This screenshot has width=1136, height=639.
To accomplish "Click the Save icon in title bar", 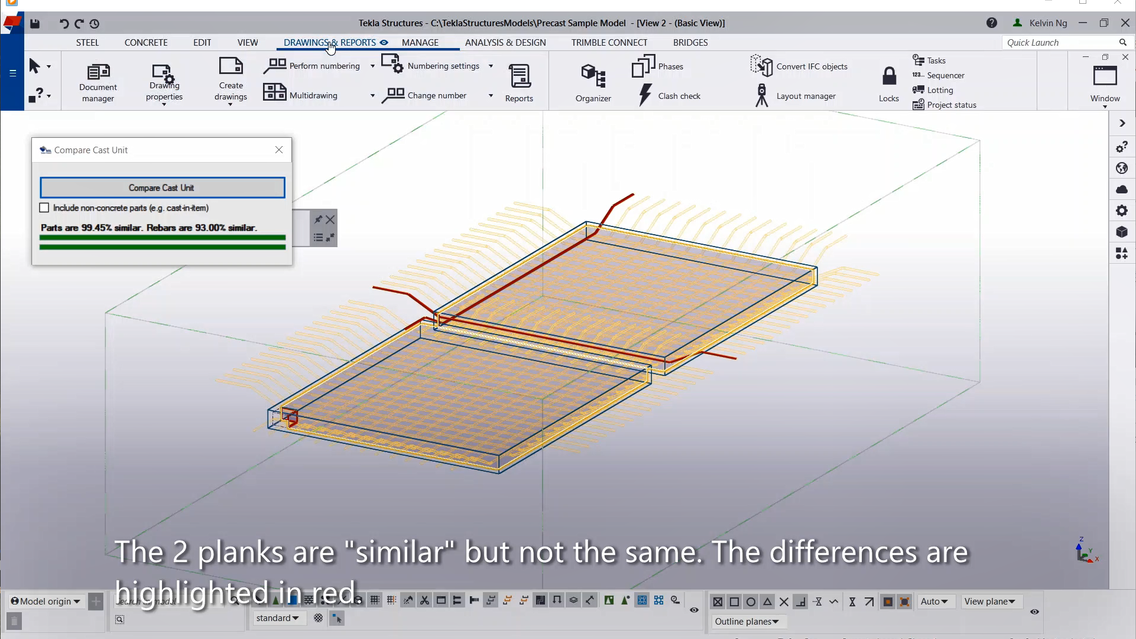I will point(35,23).
